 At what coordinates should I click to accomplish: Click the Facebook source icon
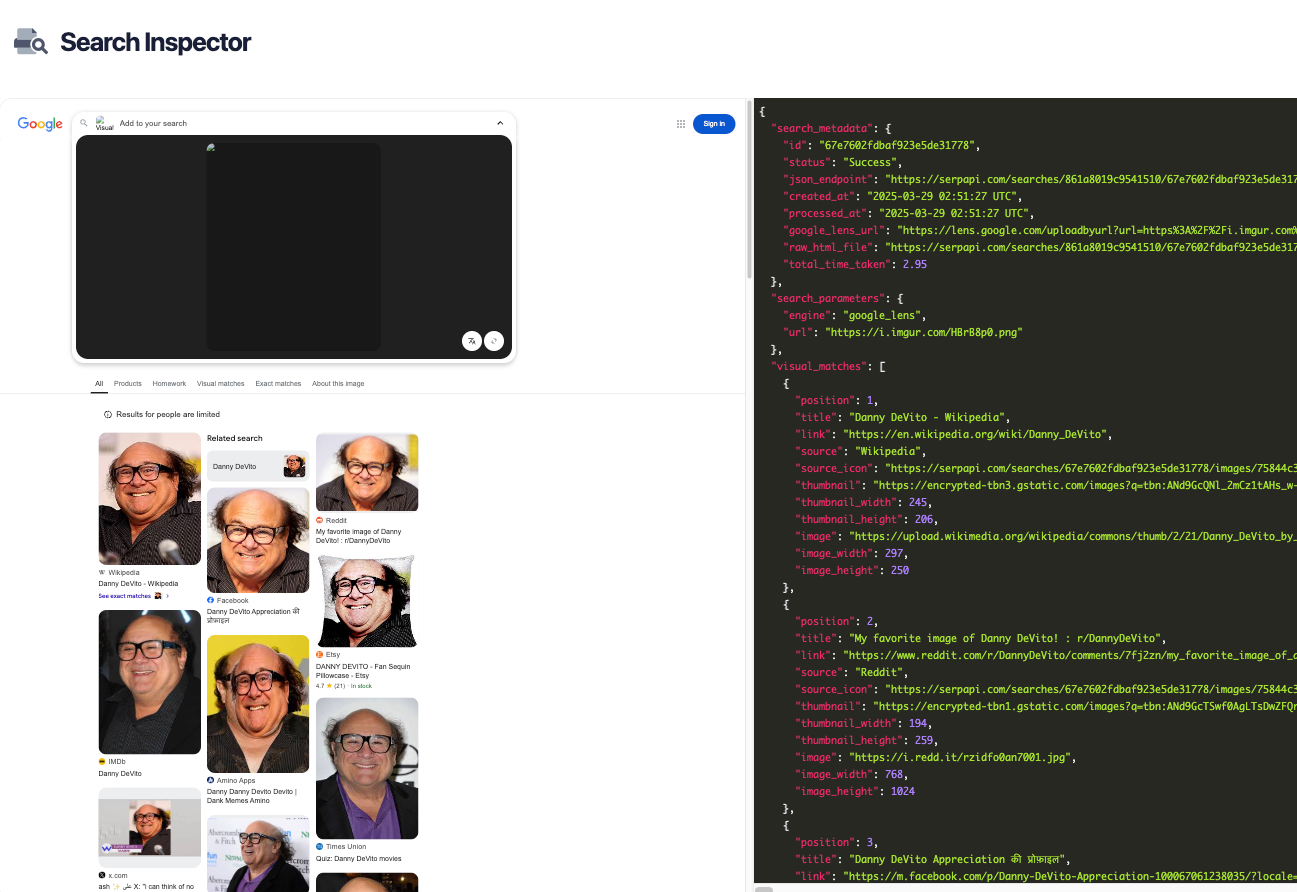tap(211, 600)
